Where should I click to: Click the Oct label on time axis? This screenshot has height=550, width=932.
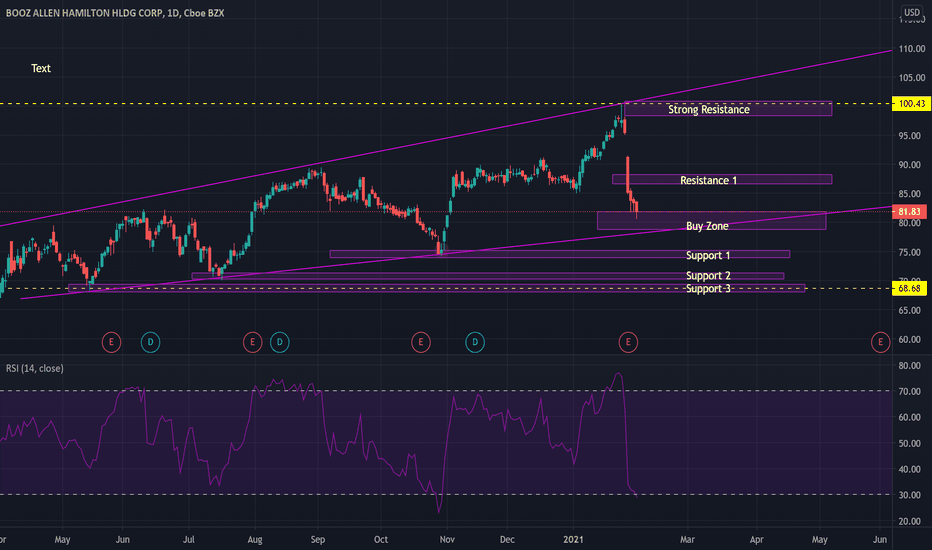click(x=381, y=540)
